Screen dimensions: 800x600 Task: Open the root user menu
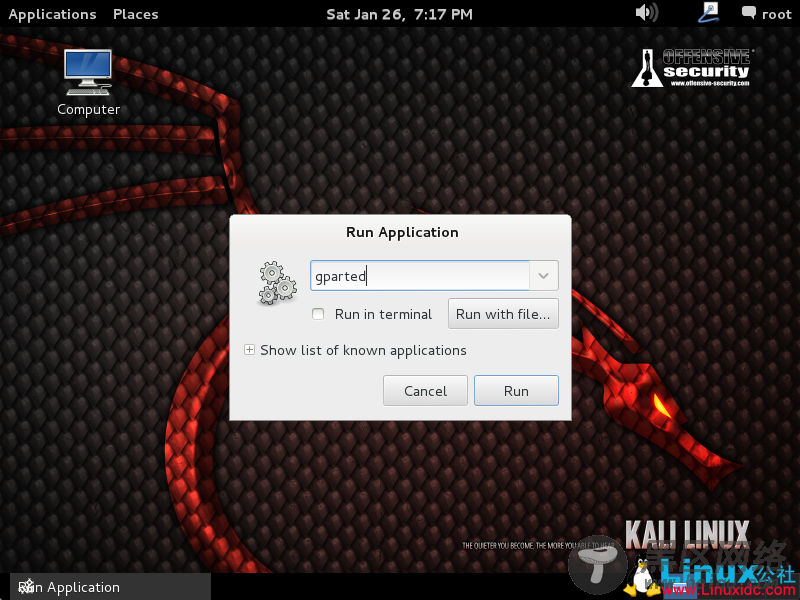click(777, 14)
